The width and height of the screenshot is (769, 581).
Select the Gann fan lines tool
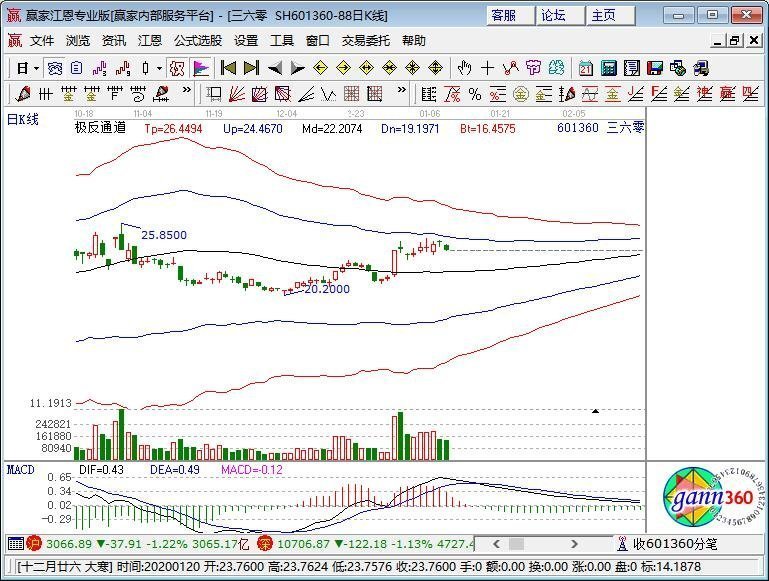(x=236, y=93)
